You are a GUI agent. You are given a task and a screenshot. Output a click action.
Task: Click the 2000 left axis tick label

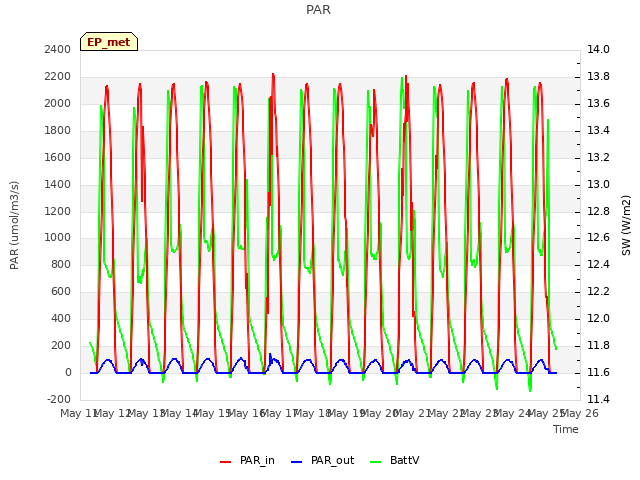[58, 103]
